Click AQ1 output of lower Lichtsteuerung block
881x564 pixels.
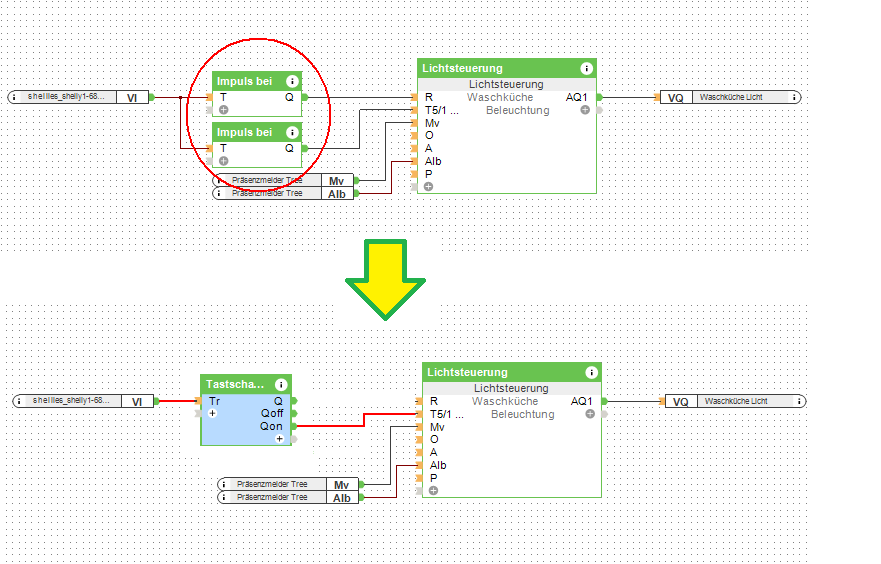(x=582, y=401)
